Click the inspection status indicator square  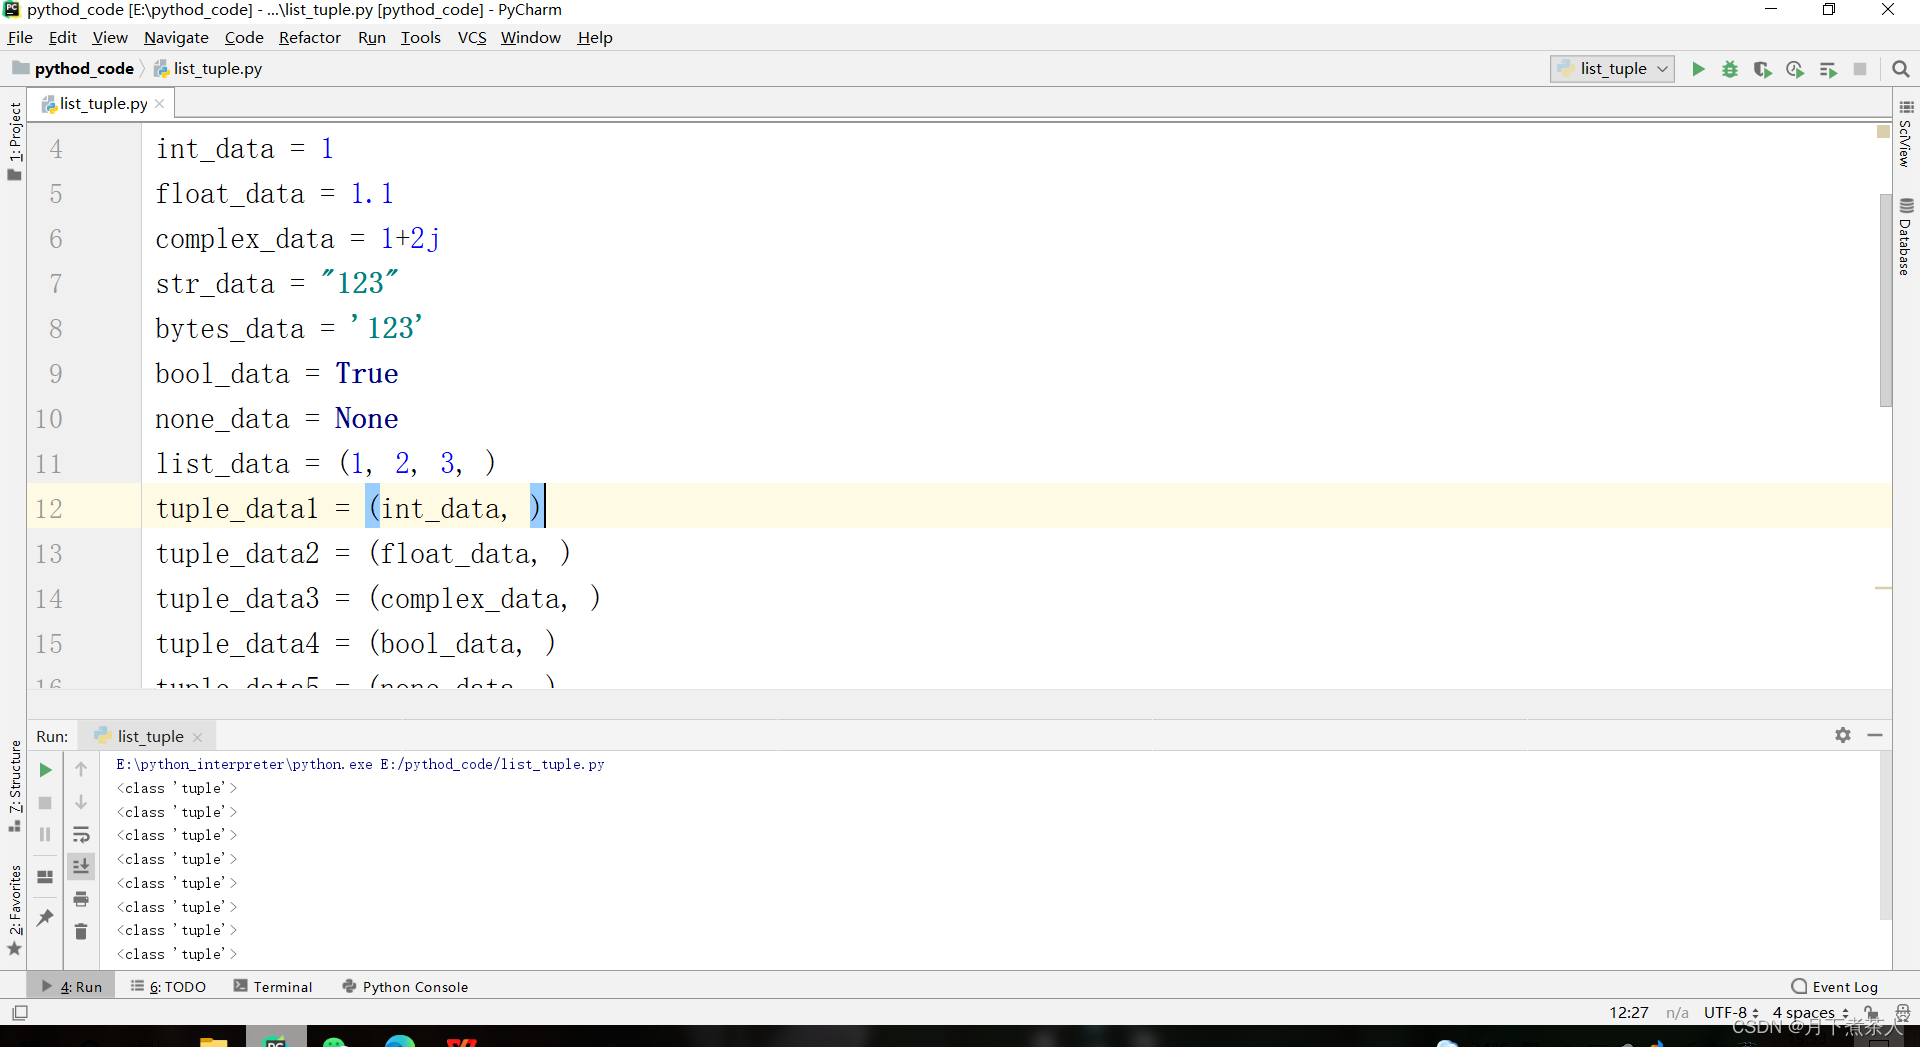(x=1884, y=131)
